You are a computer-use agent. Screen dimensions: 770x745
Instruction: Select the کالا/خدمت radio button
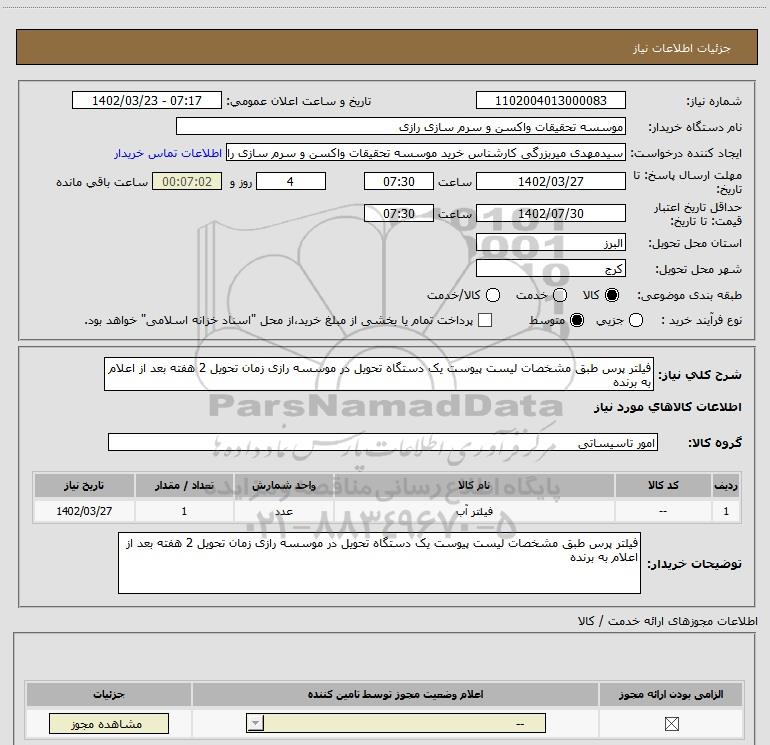click(x=493, y=295)
